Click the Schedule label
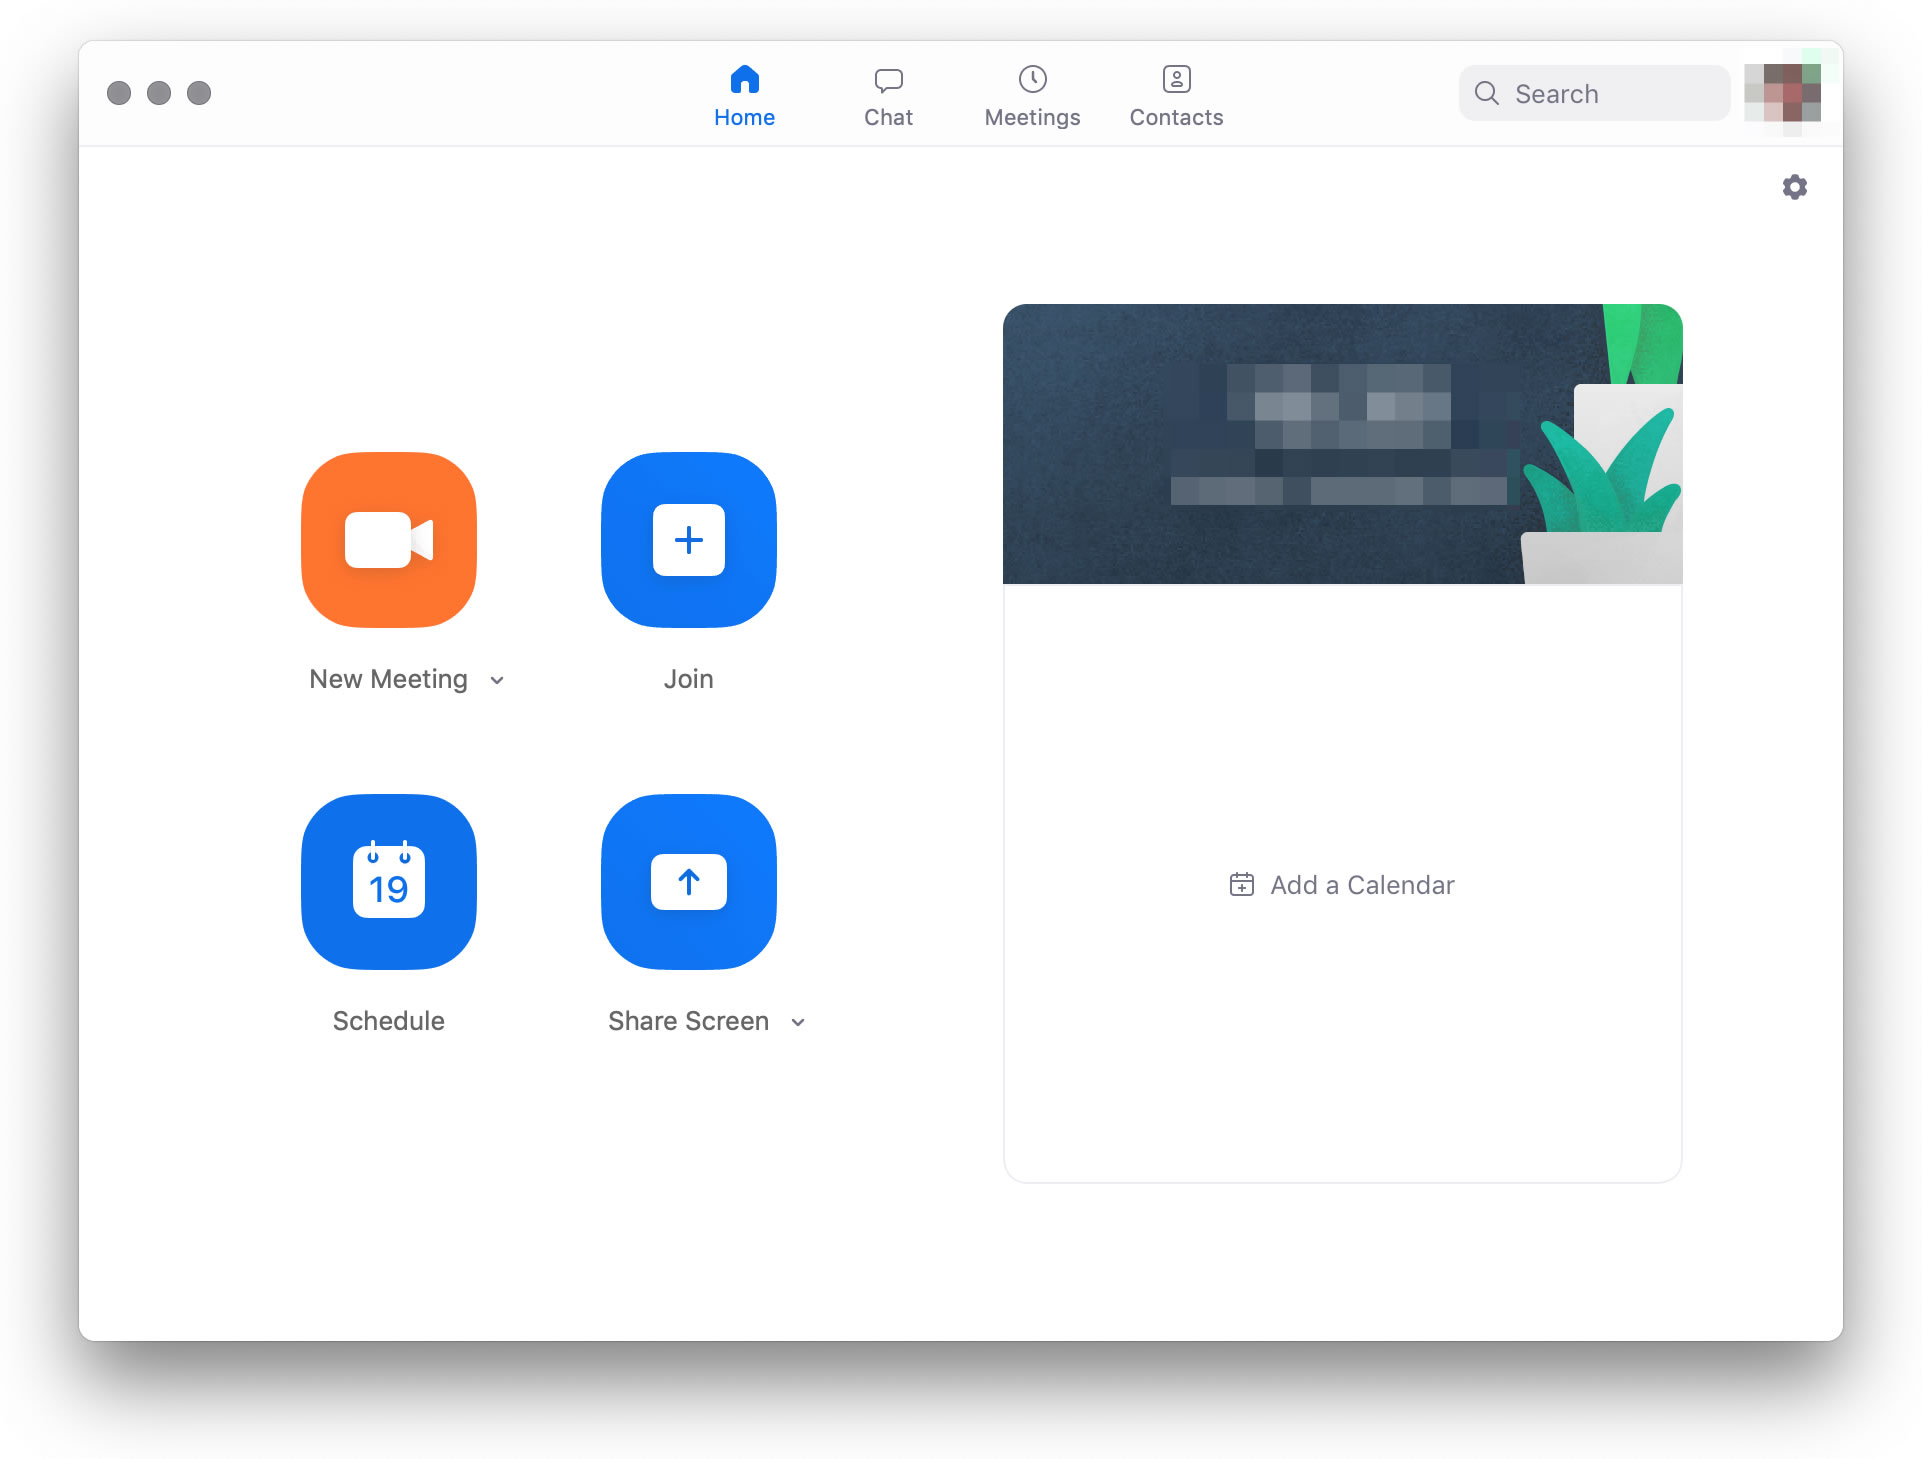1922x1459 pixels. 389,1021
